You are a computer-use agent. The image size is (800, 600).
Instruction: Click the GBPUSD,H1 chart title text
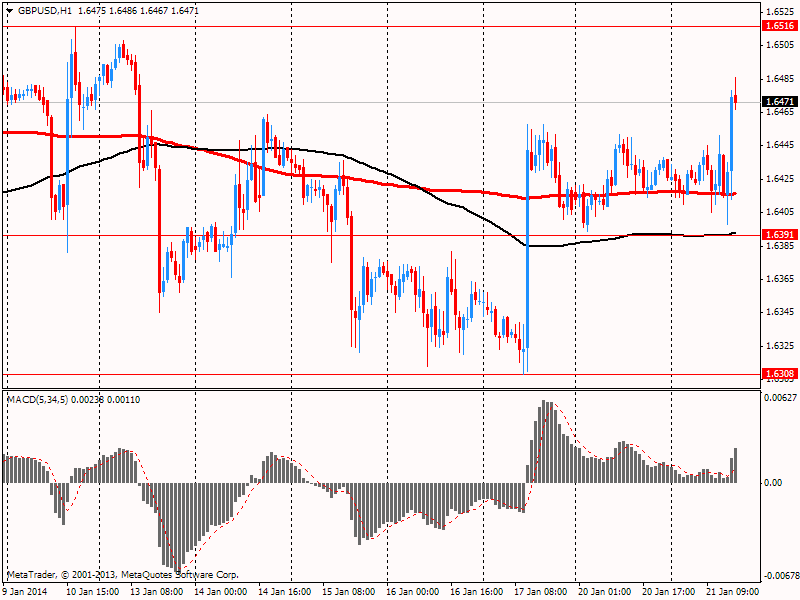(45, 8)
